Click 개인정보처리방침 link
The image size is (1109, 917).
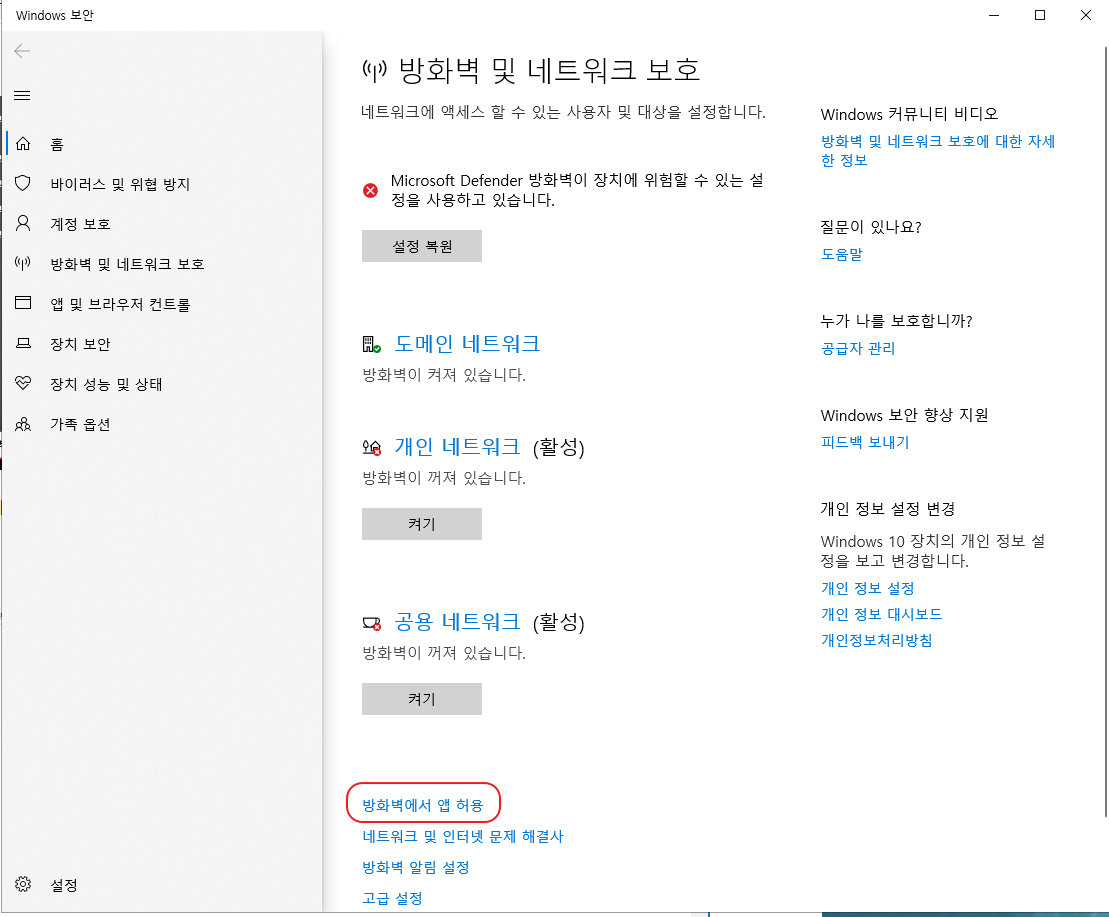[876, 641]
